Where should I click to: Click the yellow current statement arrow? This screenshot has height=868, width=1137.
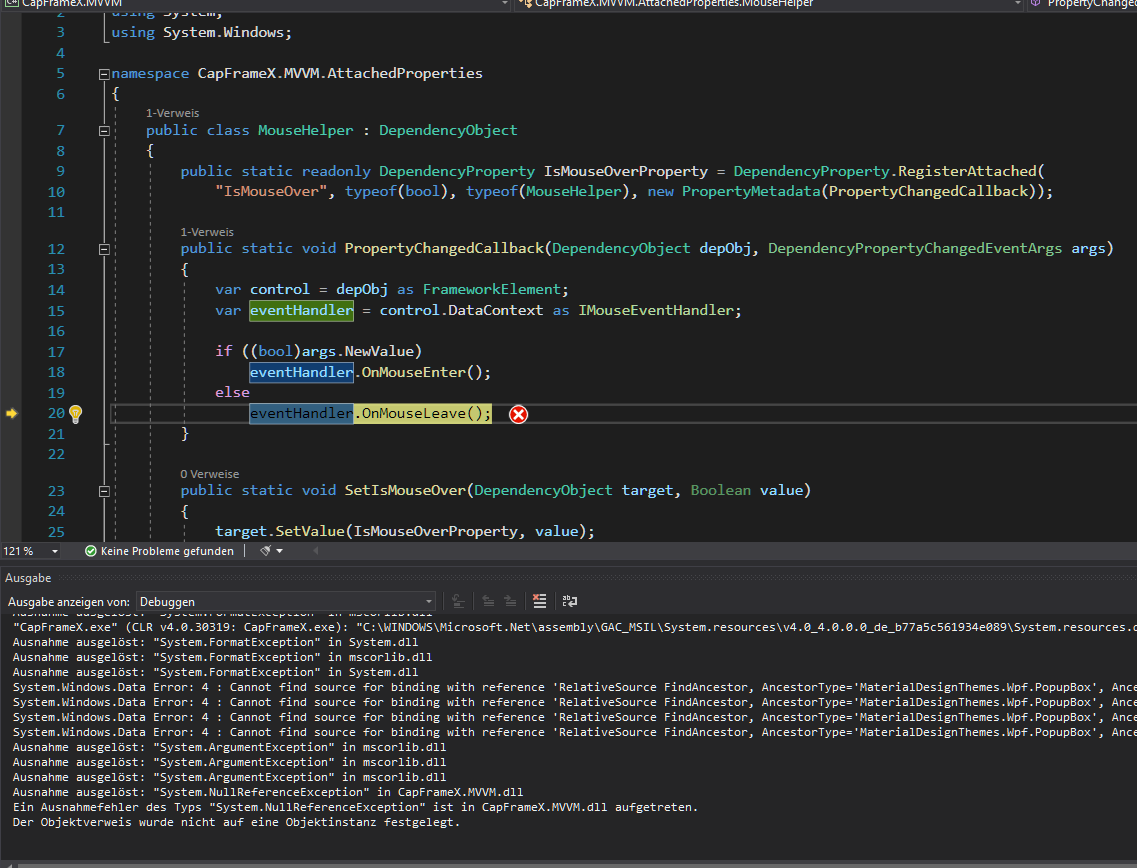tap(12, 413)
